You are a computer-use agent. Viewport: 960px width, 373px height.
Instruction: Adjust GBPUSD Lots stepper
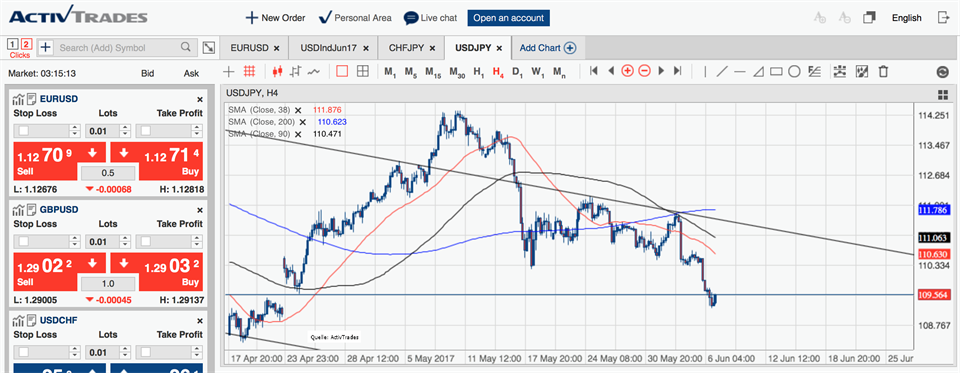[125, 242]
